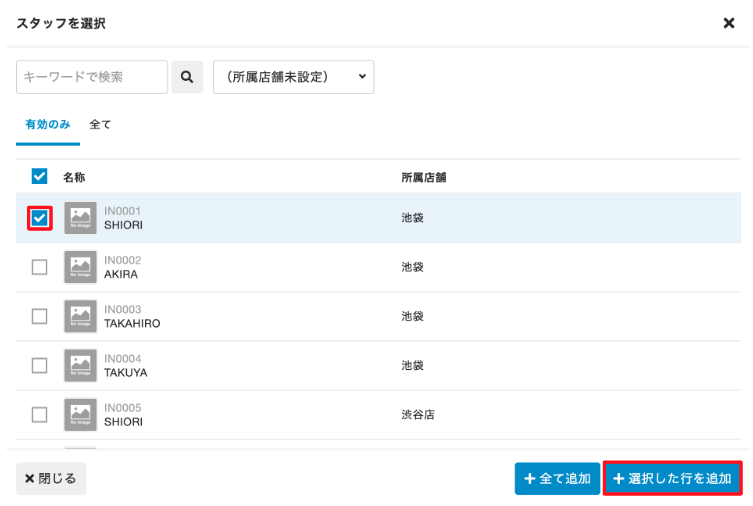Click the No Image thumbnail for IN0001 SHIORI
753x506 pixels.
pos(80,218)
